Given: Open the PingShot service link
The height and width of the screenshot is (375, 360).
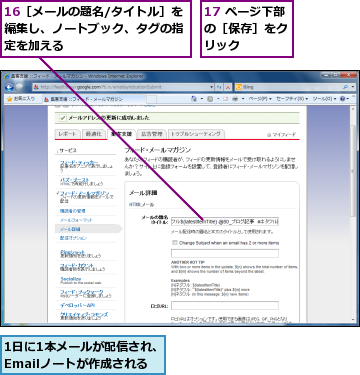Looking at the screenshot, I should (72, 252).
